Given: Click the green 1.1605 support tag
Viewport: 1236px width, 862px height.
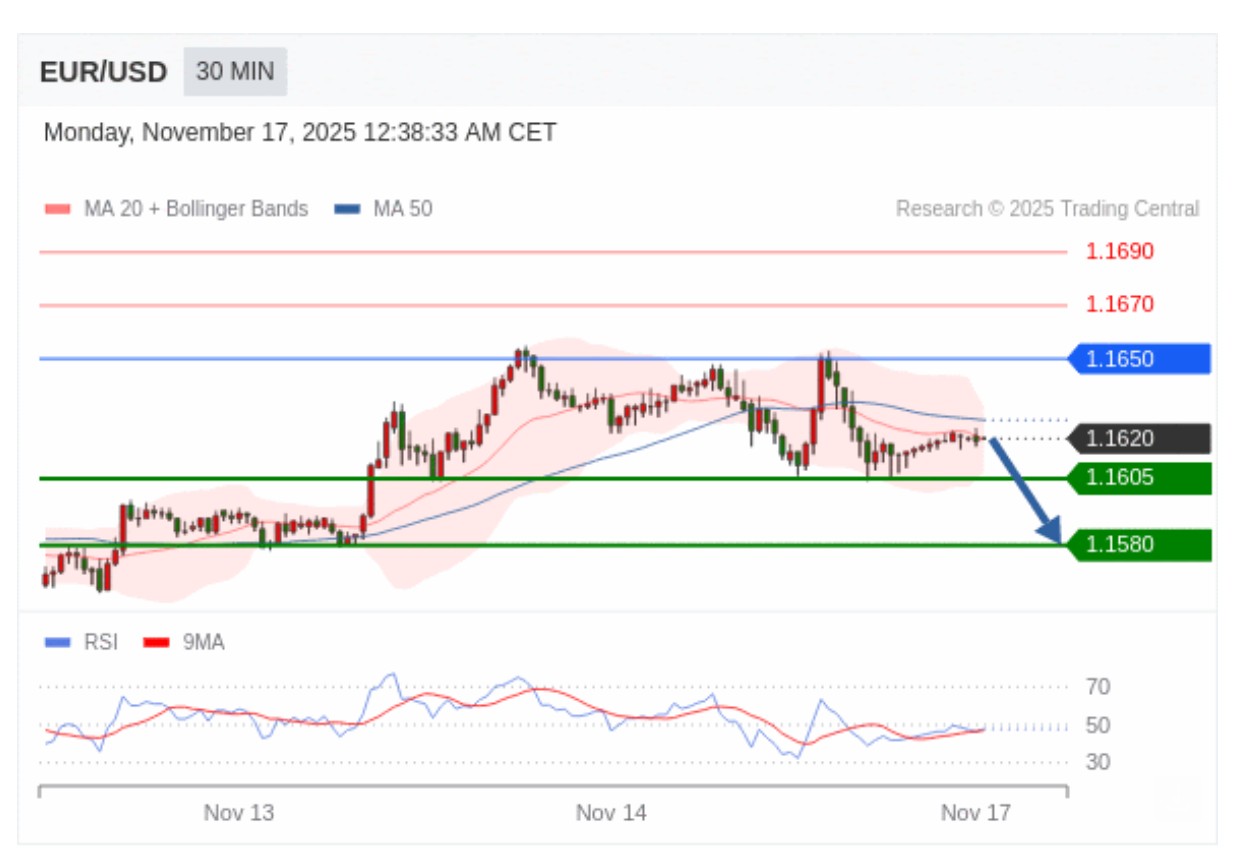Looking at the screenshot, I should (x=1139, y=478).
